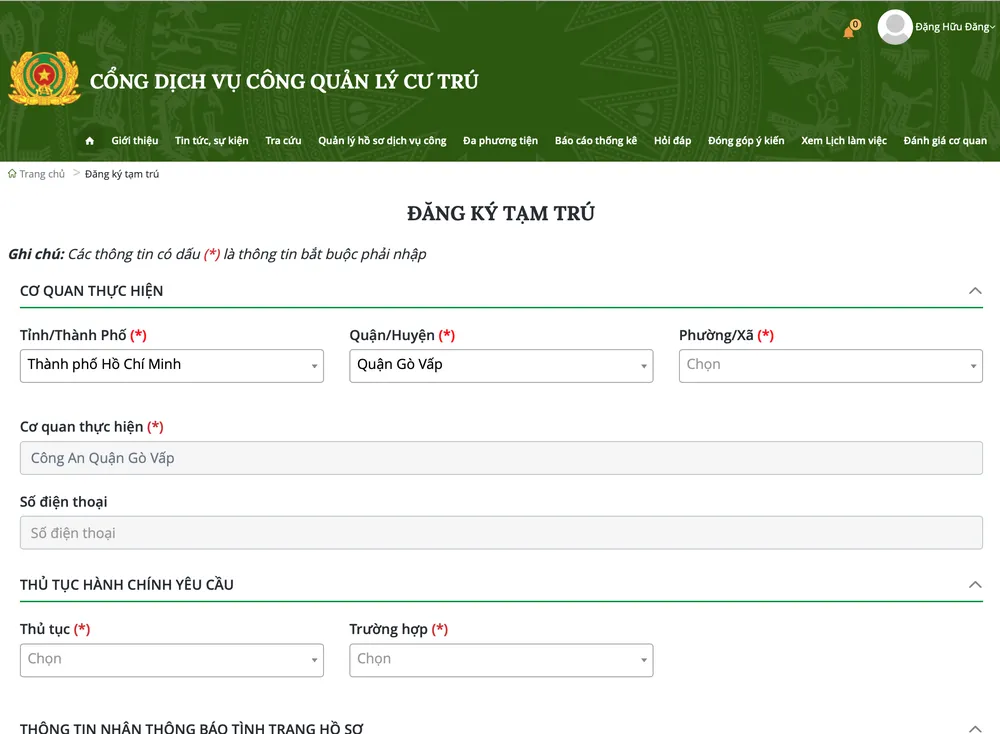Click the home icon in navigation bar
The height and width of the screenshot is (734, 1000).
click(90, 141)
